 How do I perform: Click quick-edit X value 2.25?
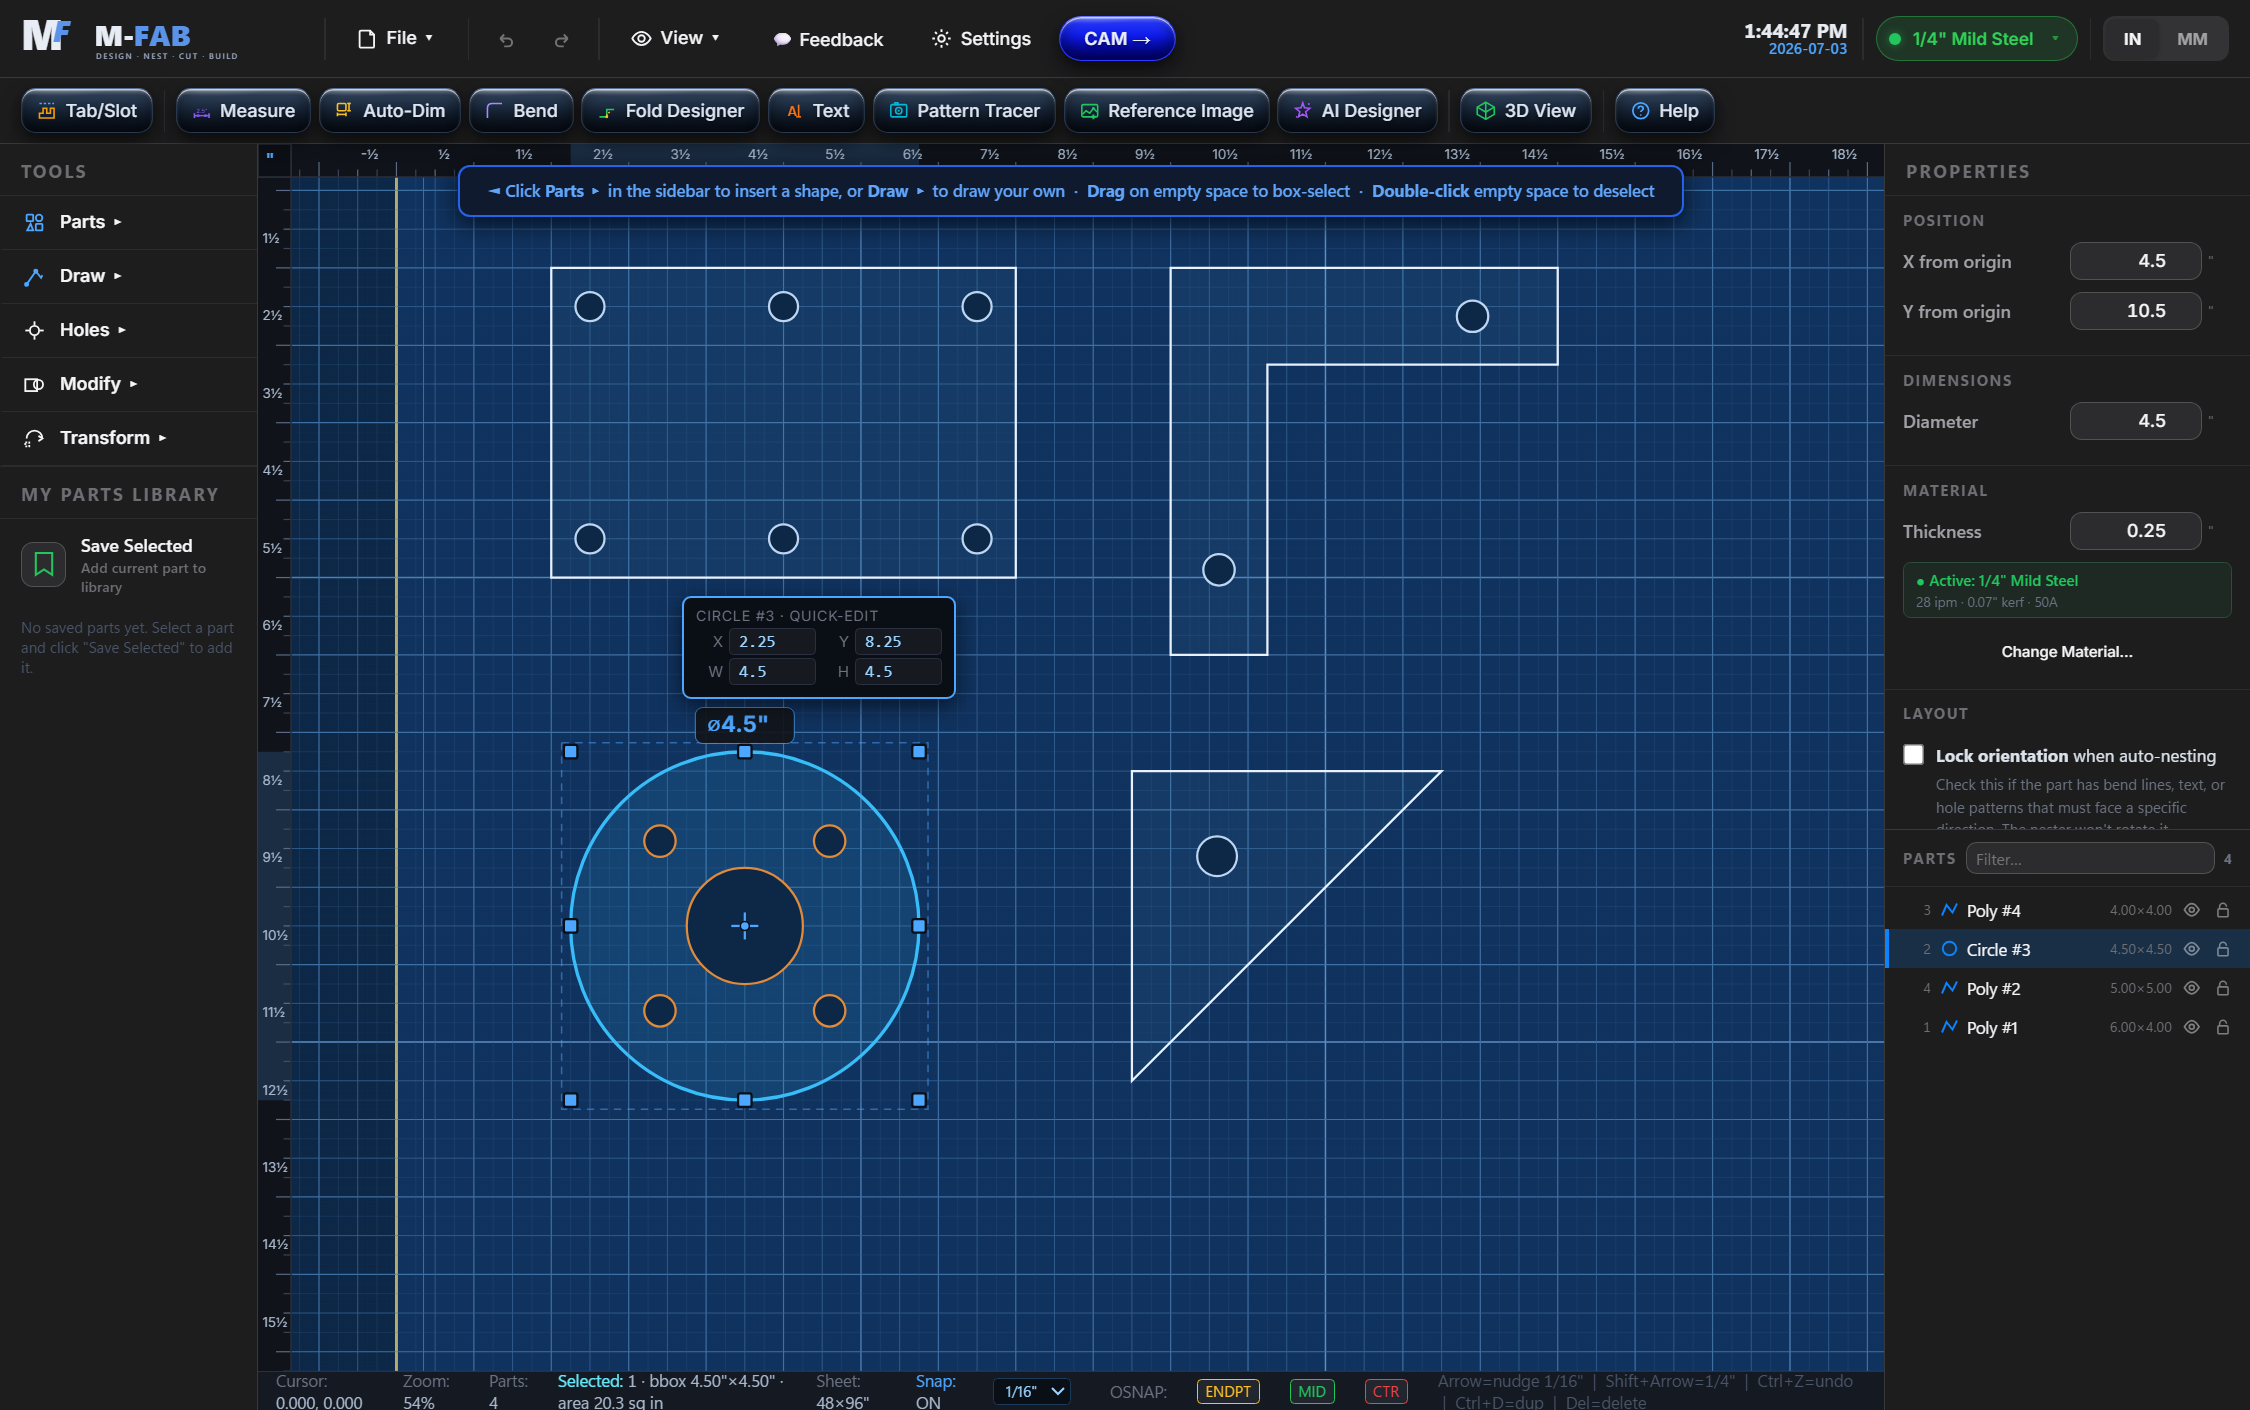point(772,642)
